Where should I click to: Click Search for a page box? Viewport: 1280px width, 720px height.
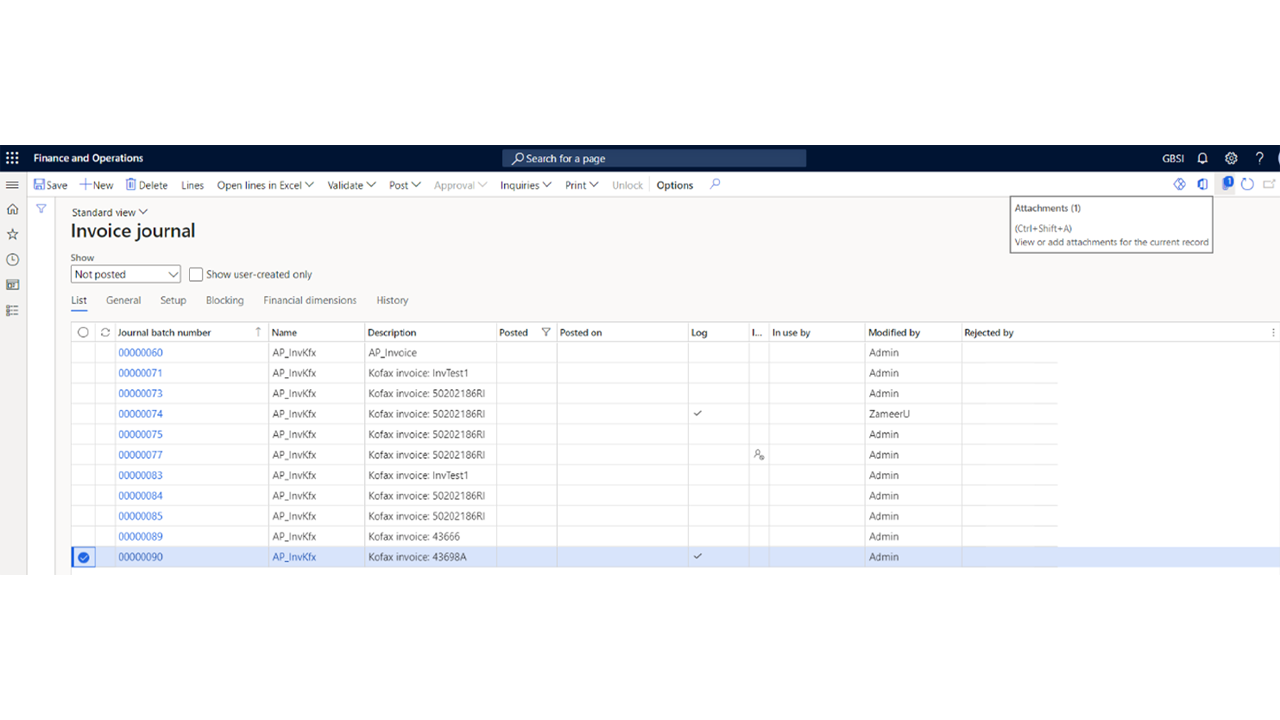click(654, 158)
